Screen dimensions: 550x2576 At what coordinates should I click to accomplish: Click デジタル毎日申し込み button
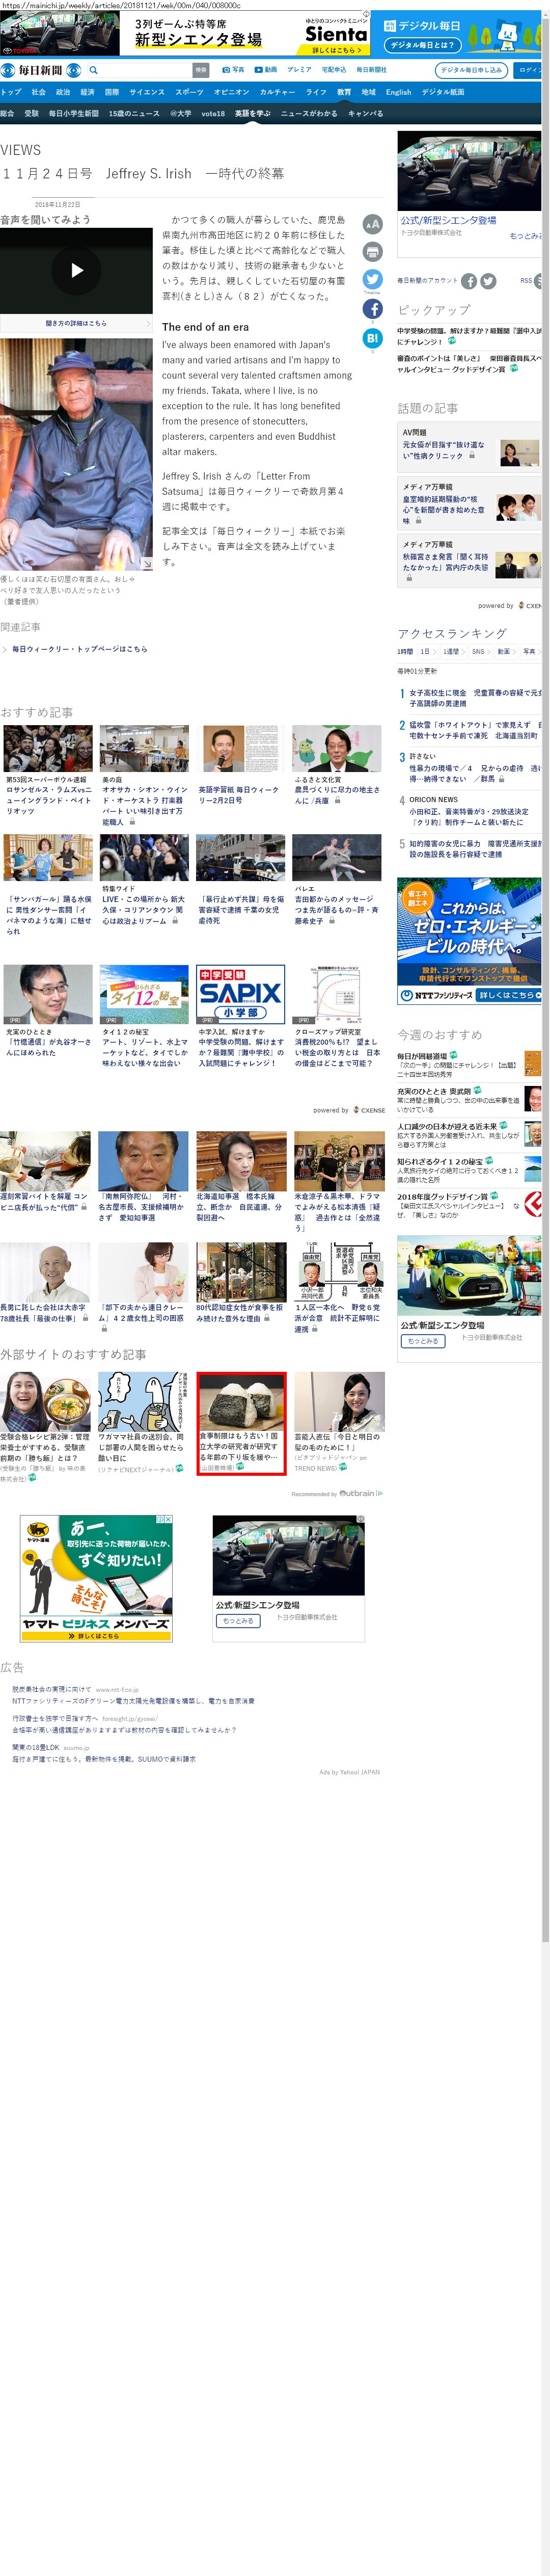click(x=471, y=70)
